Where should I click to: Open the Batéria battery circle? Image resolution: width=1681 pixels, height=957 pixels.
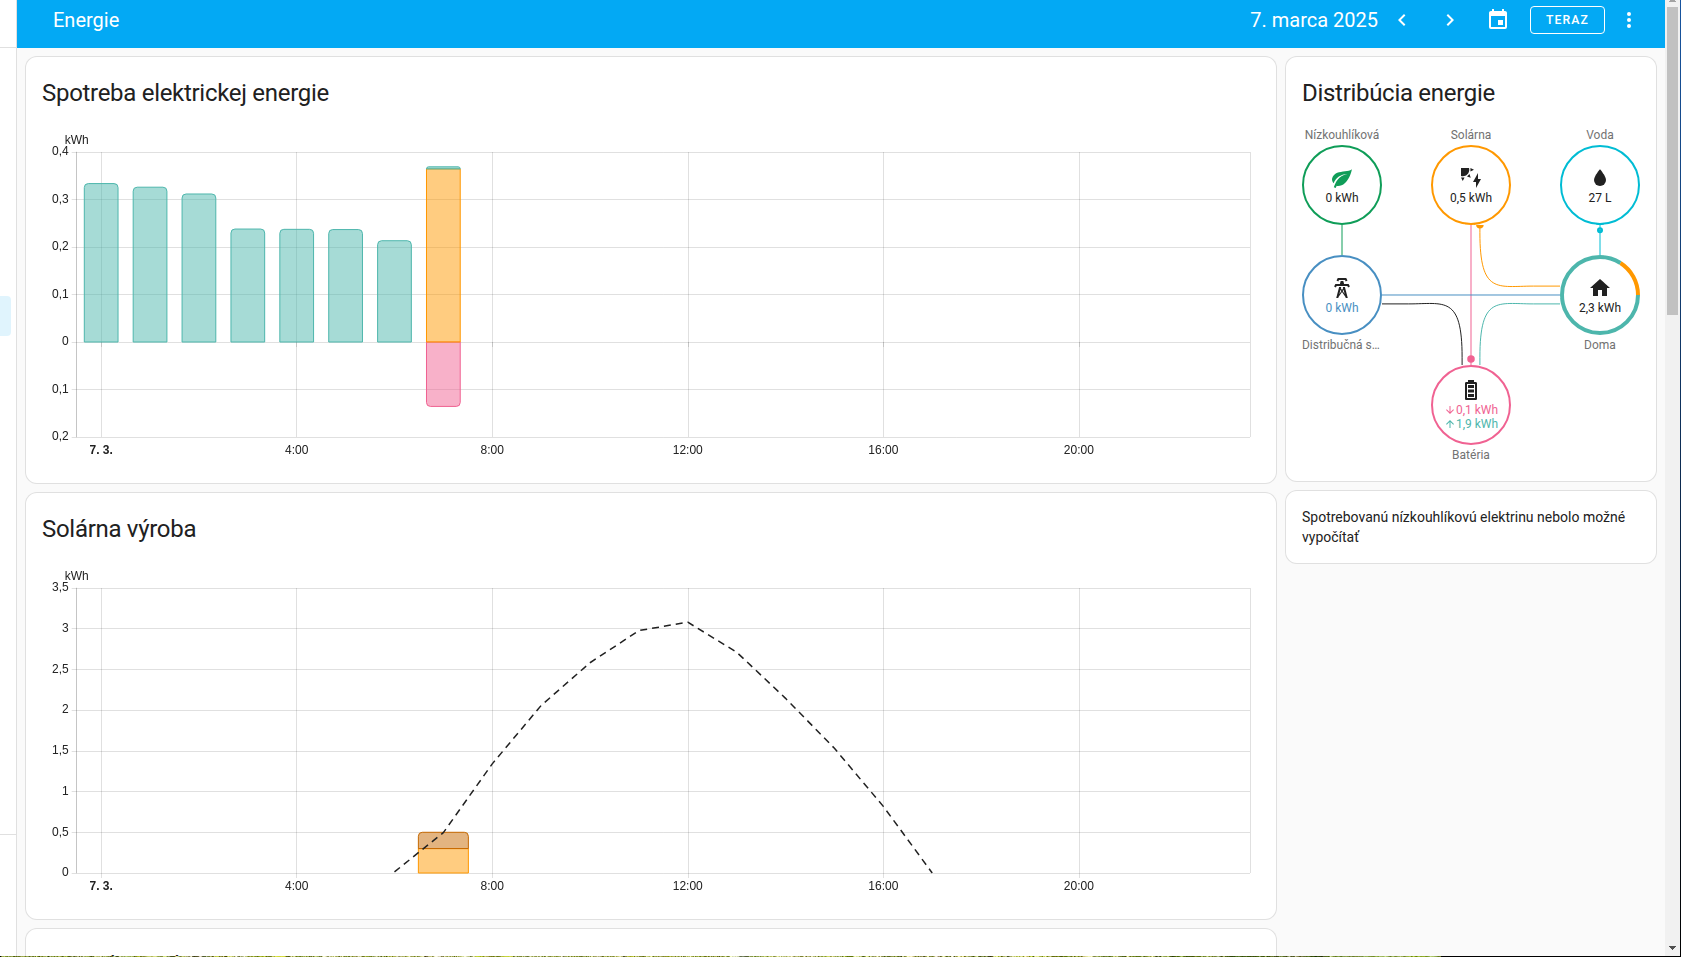[1470, 405]
